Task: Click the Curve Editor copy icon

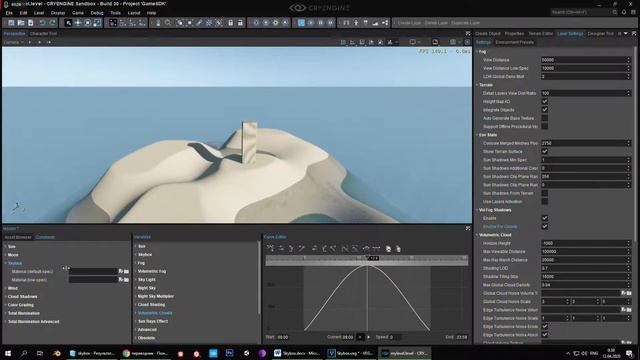Action: [x=389, y=248]
